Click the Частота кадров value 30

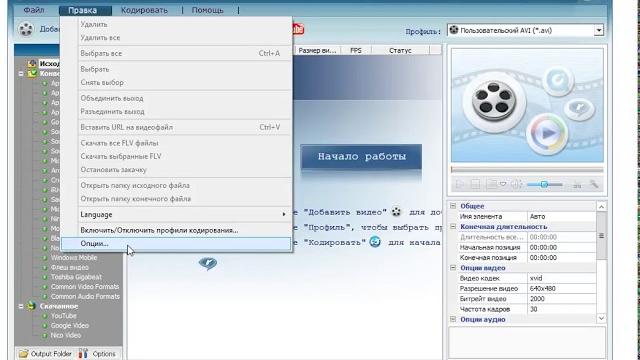coord(561,309)
